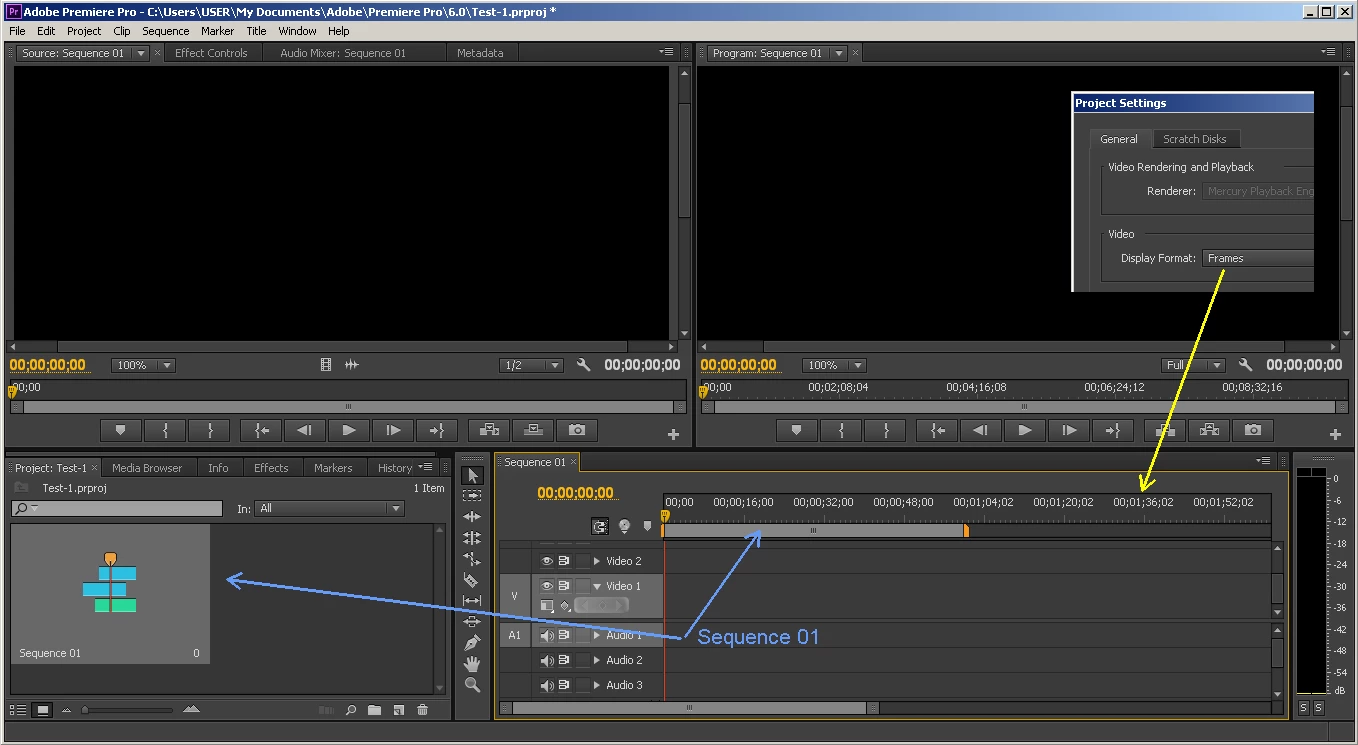Expand the Audio 3 track
This screenshot has width=1358, height=745.
[597, 685]
